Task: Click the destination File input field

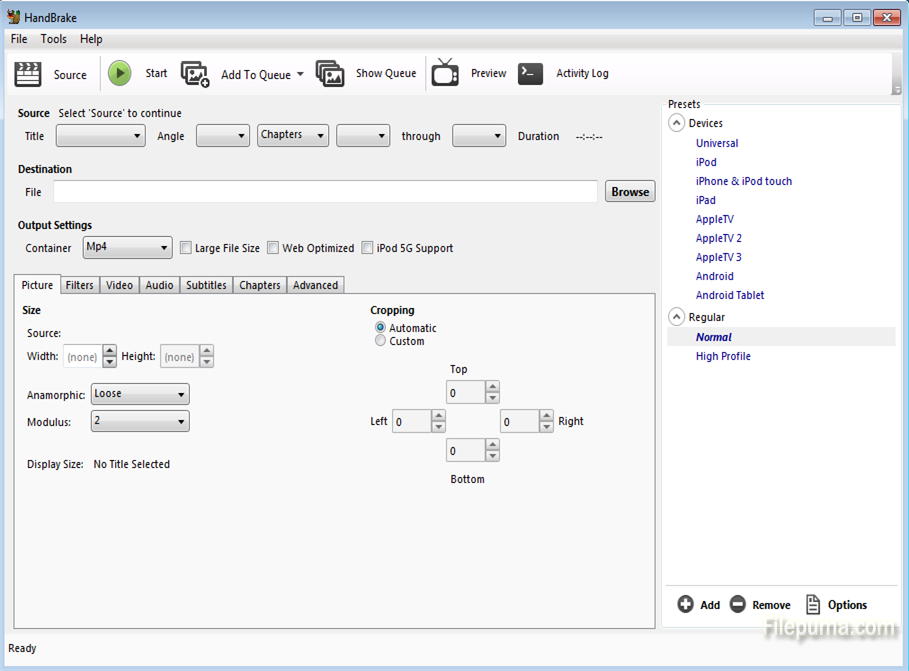Action: coord(325,192)
